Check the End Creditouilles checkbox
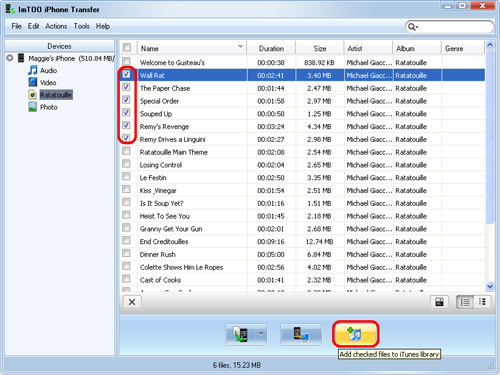The height and width of the screenshot is (375, 500). click(x=126, y=240)
